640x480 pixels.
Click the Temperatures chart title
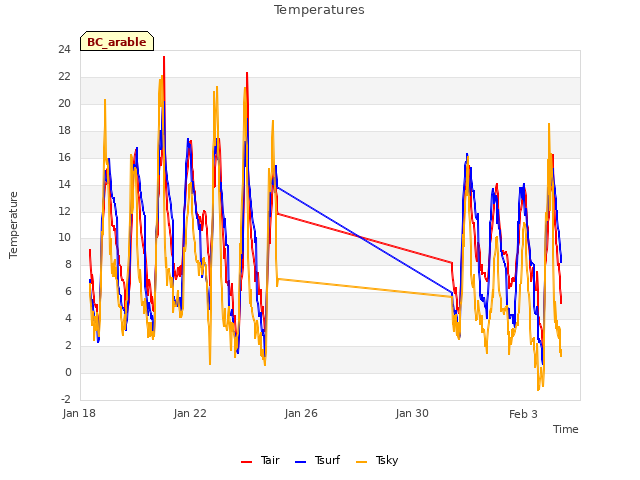point(319,9)
